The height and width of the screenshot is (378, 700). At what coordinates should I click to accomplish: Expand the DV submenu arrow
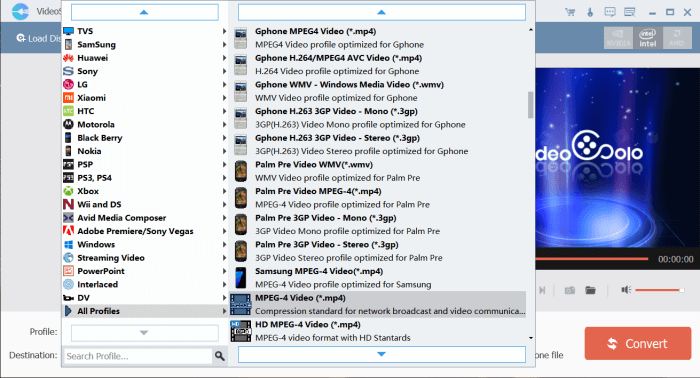coord(224,298)
